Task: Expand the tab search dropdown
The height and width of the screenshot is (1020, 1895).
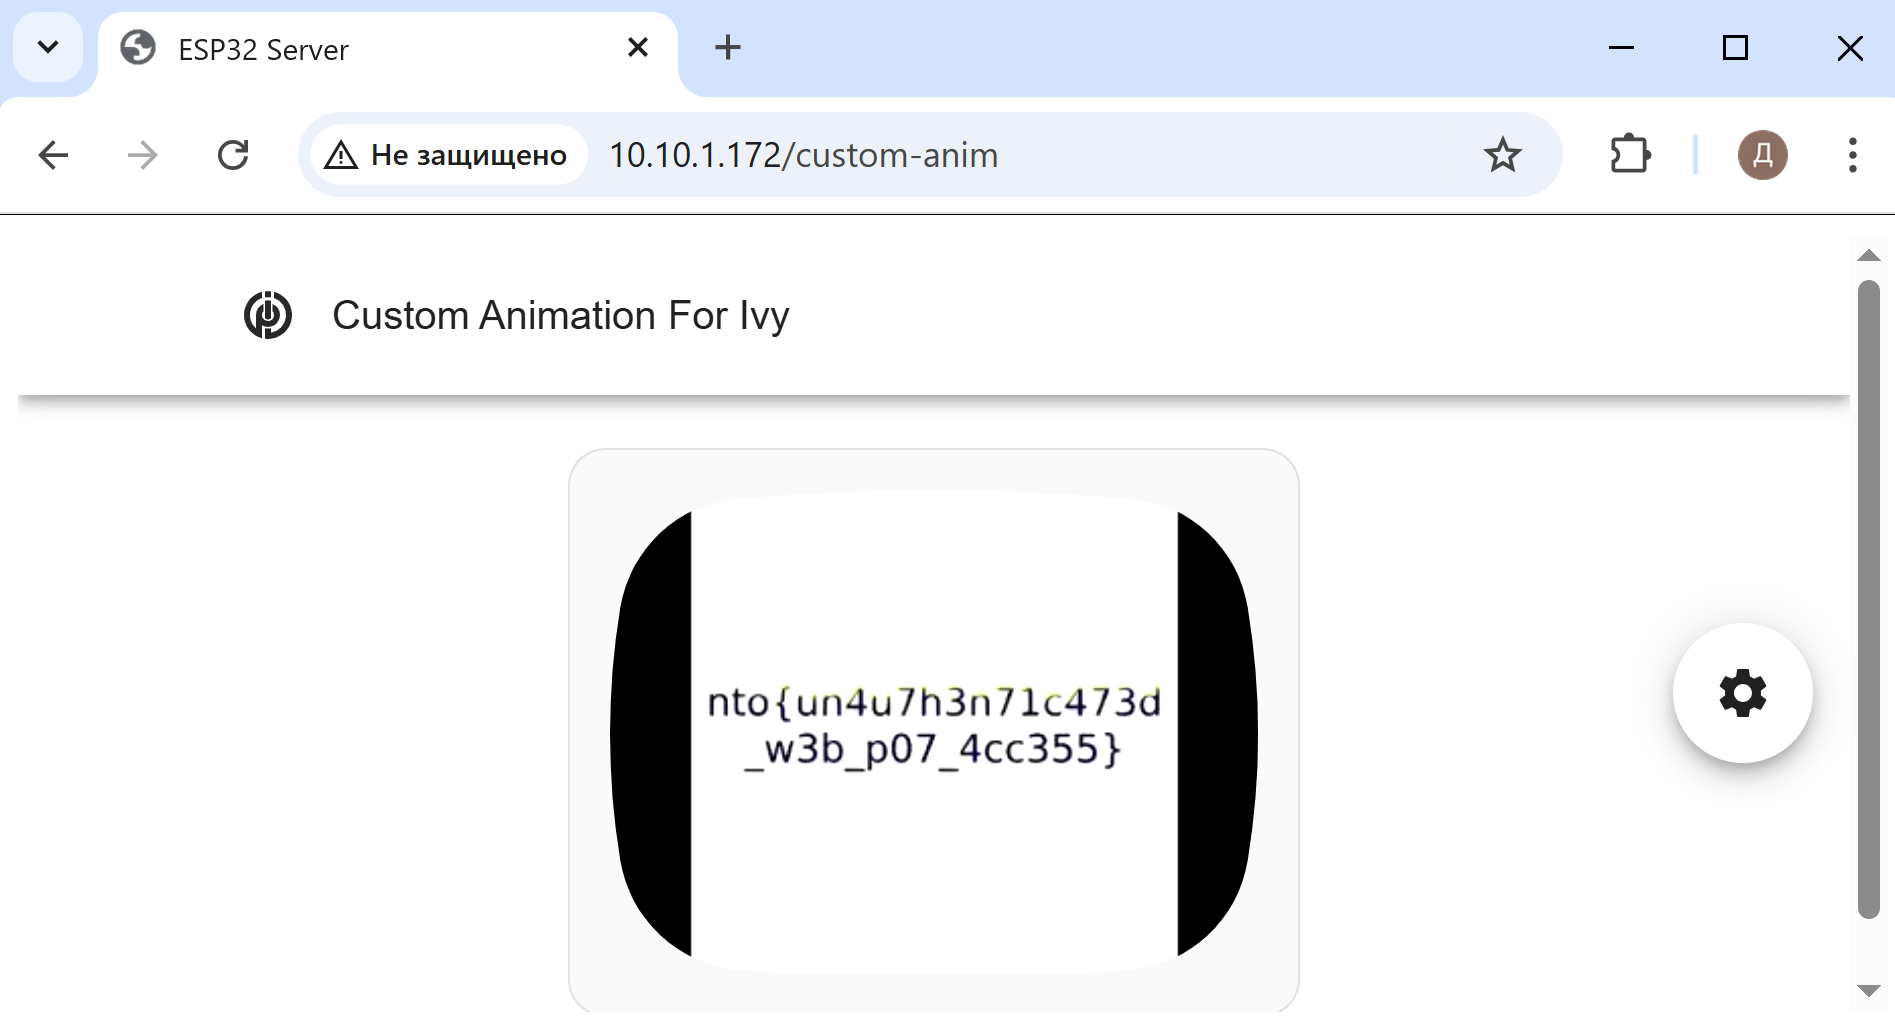Action: click(47, 47)
